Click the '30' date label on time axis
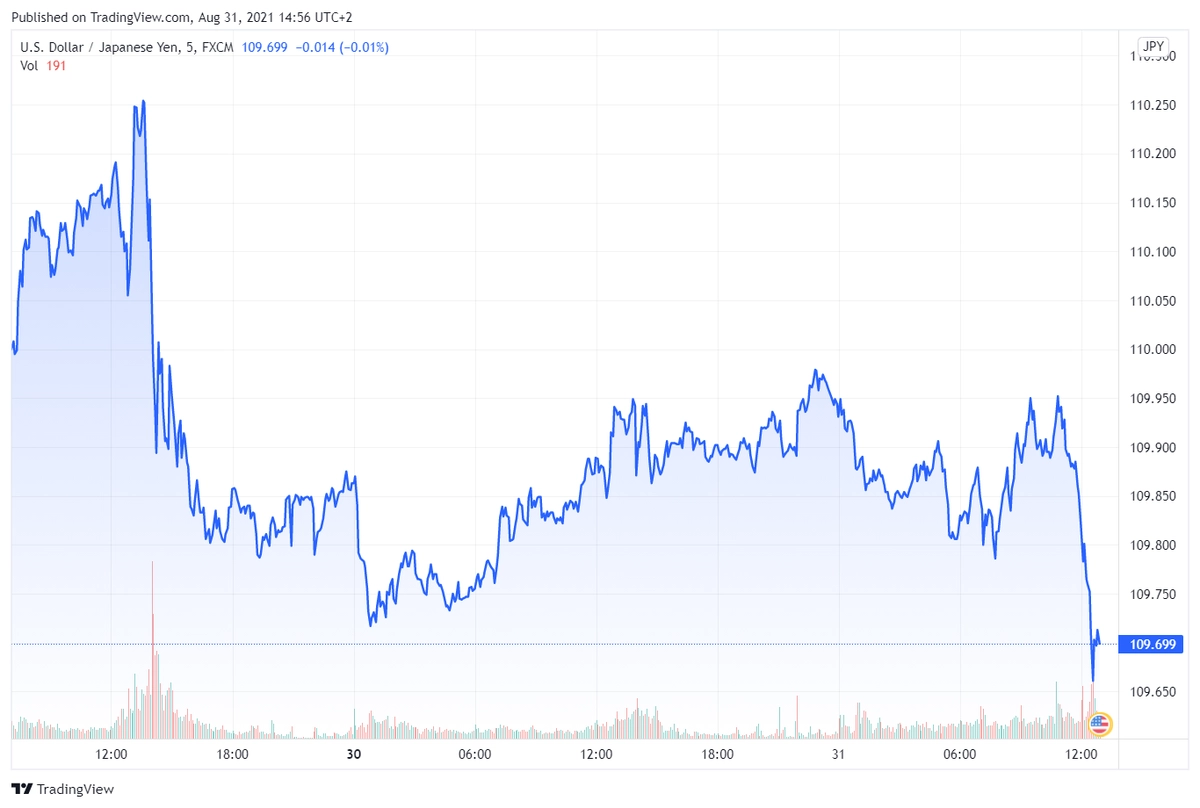 [353, 755]
